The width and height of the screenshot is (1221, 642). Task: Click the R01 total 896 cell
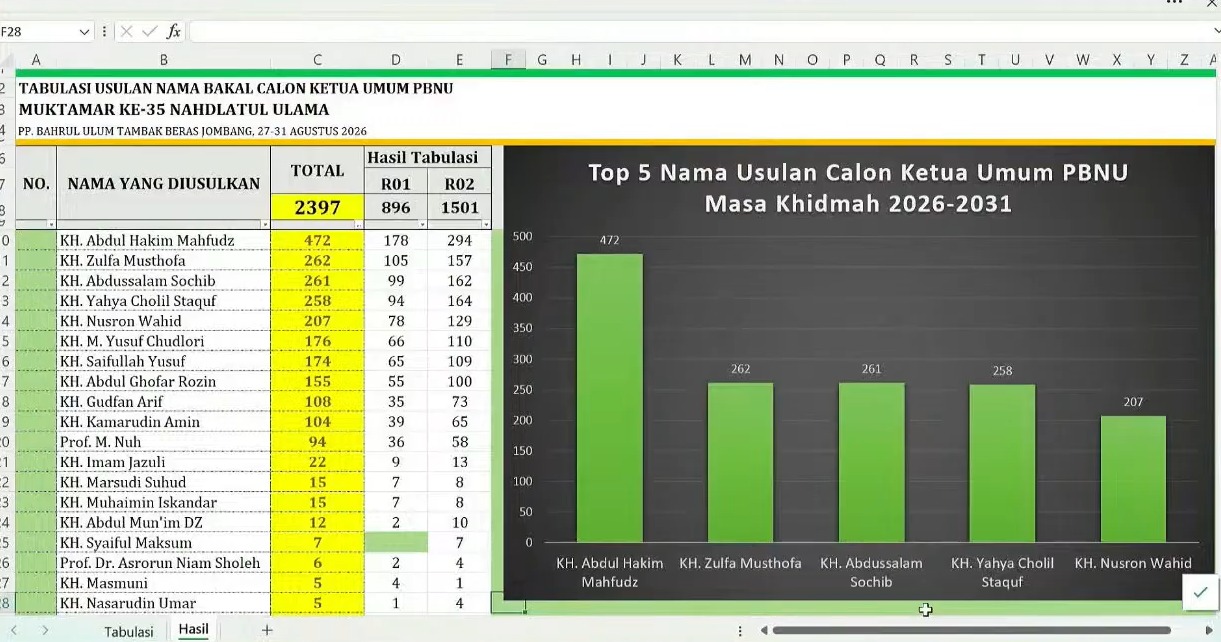pyautogui.click(x=396, y=208)
